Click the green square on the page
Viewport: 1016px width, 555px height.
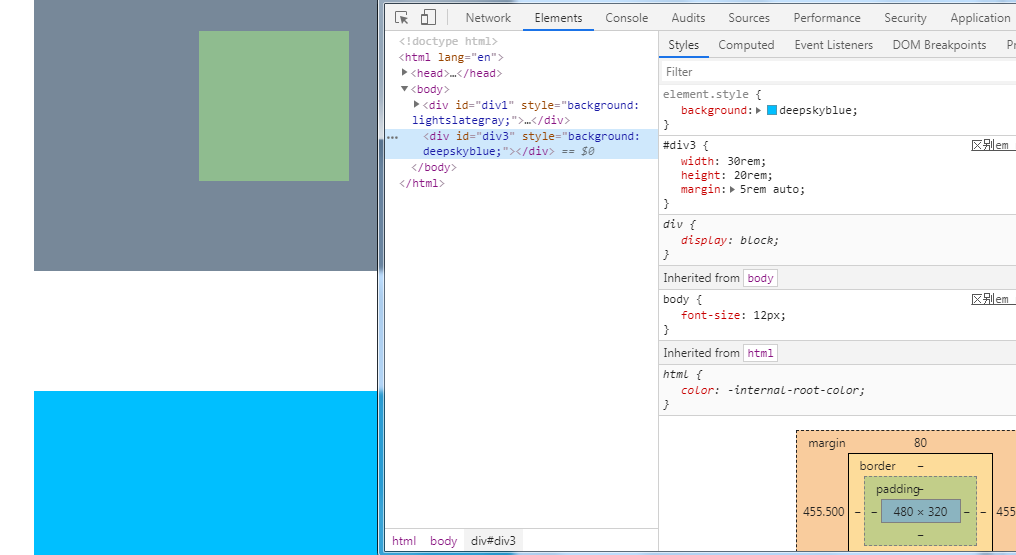(273, 106)
